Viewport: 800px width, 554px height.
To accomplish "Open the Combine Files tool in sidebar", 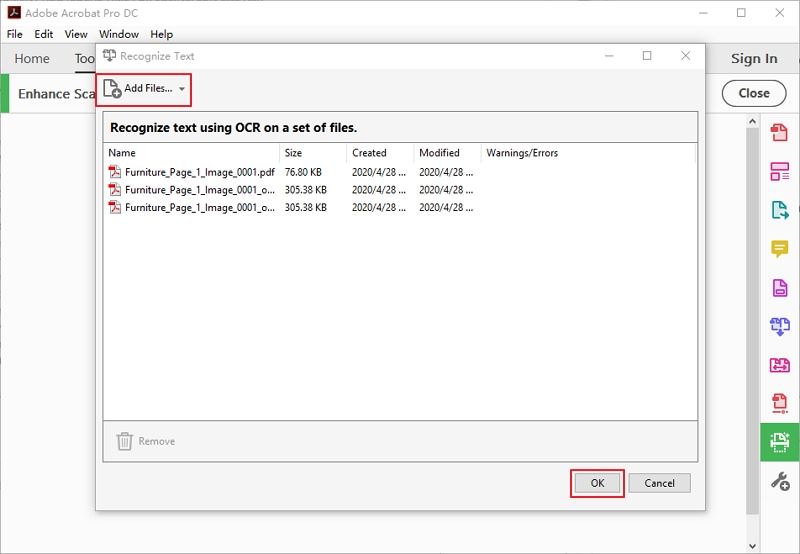I will pos(780,326).
